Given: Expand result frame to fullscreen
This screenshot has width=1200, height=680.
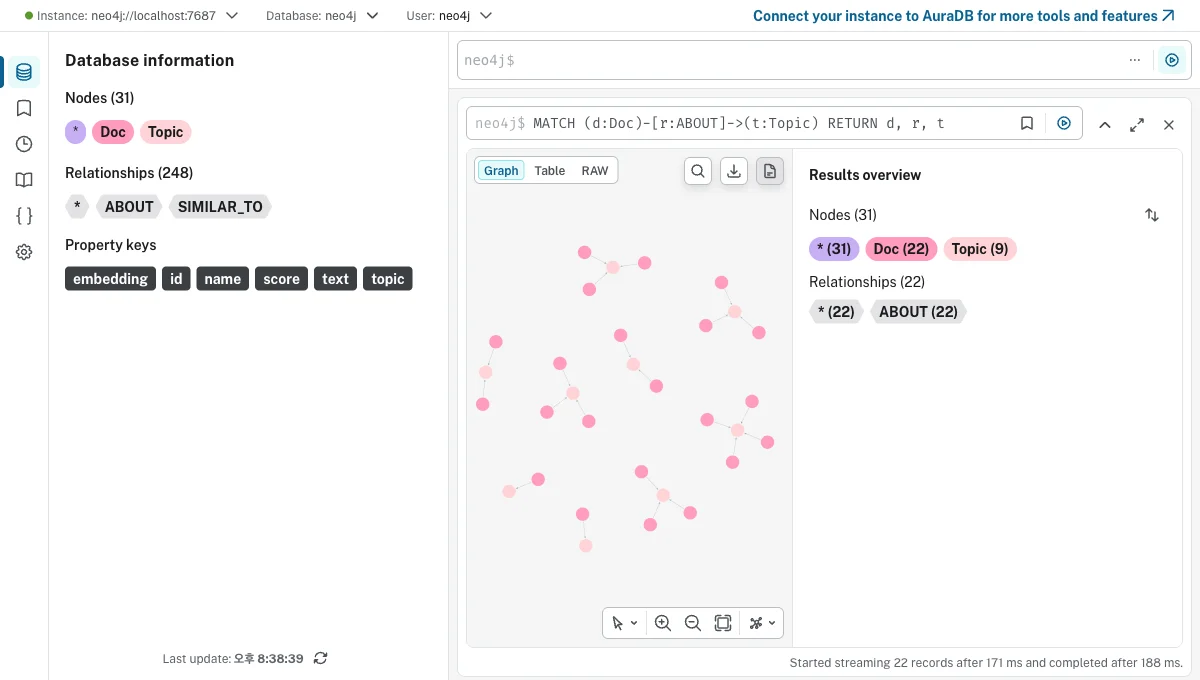Looking at the screenshot, I should tap(1137, 125).
